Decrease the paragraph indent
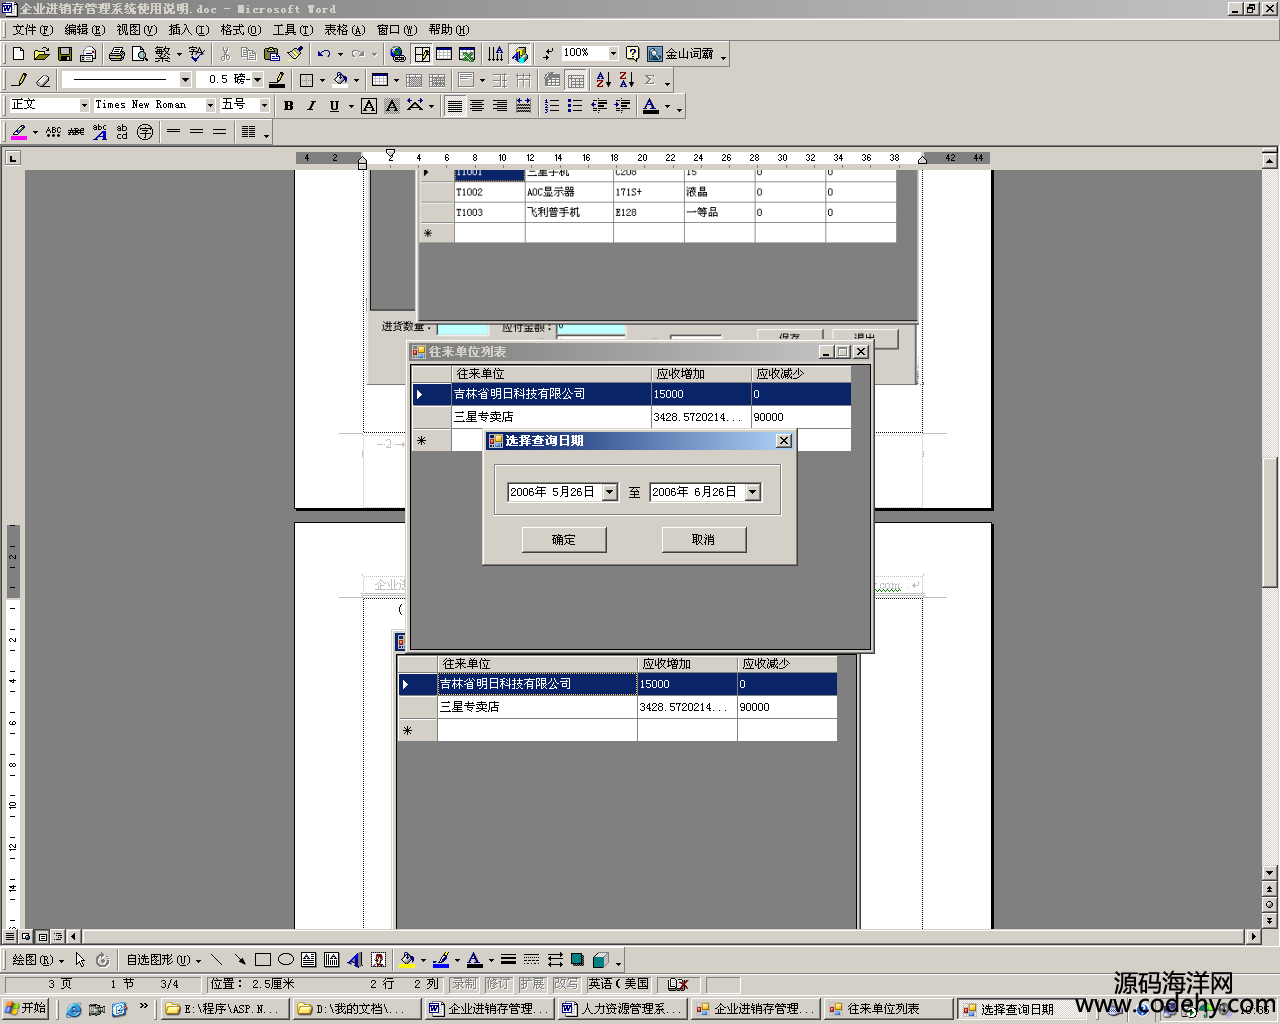1280x1024 pixels. coord(598,106)
